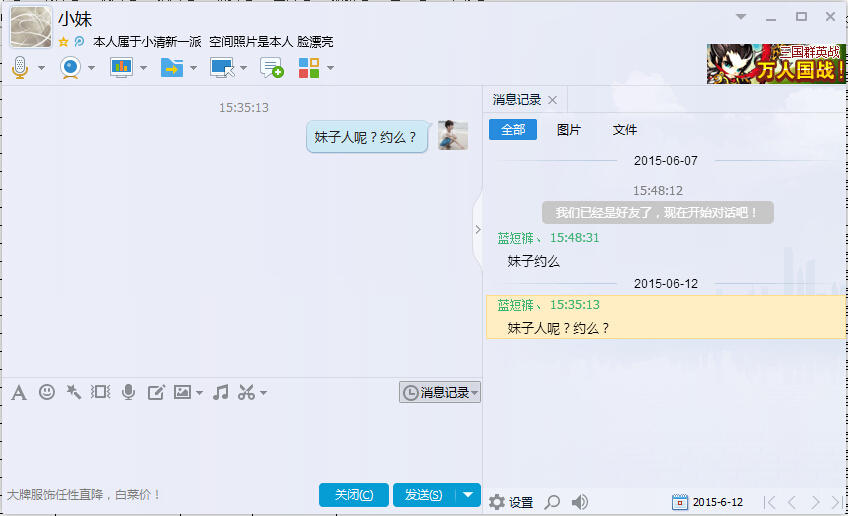Expand the apps grid dropdown arrow
Image resolution: width=848 pixels, height=516 pixels.
coord(330,68)
